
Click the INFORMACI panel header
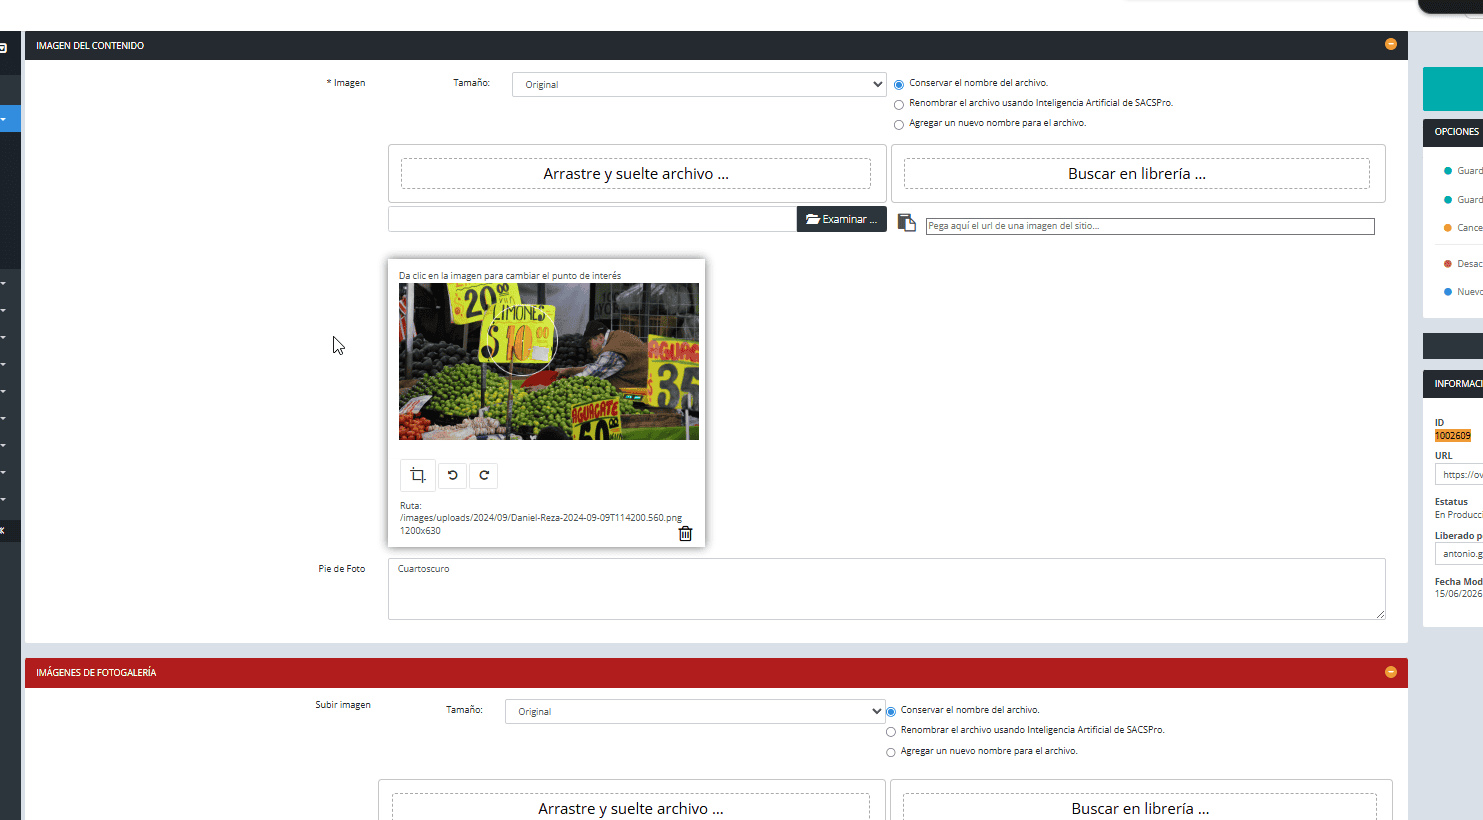[1453, 384]
